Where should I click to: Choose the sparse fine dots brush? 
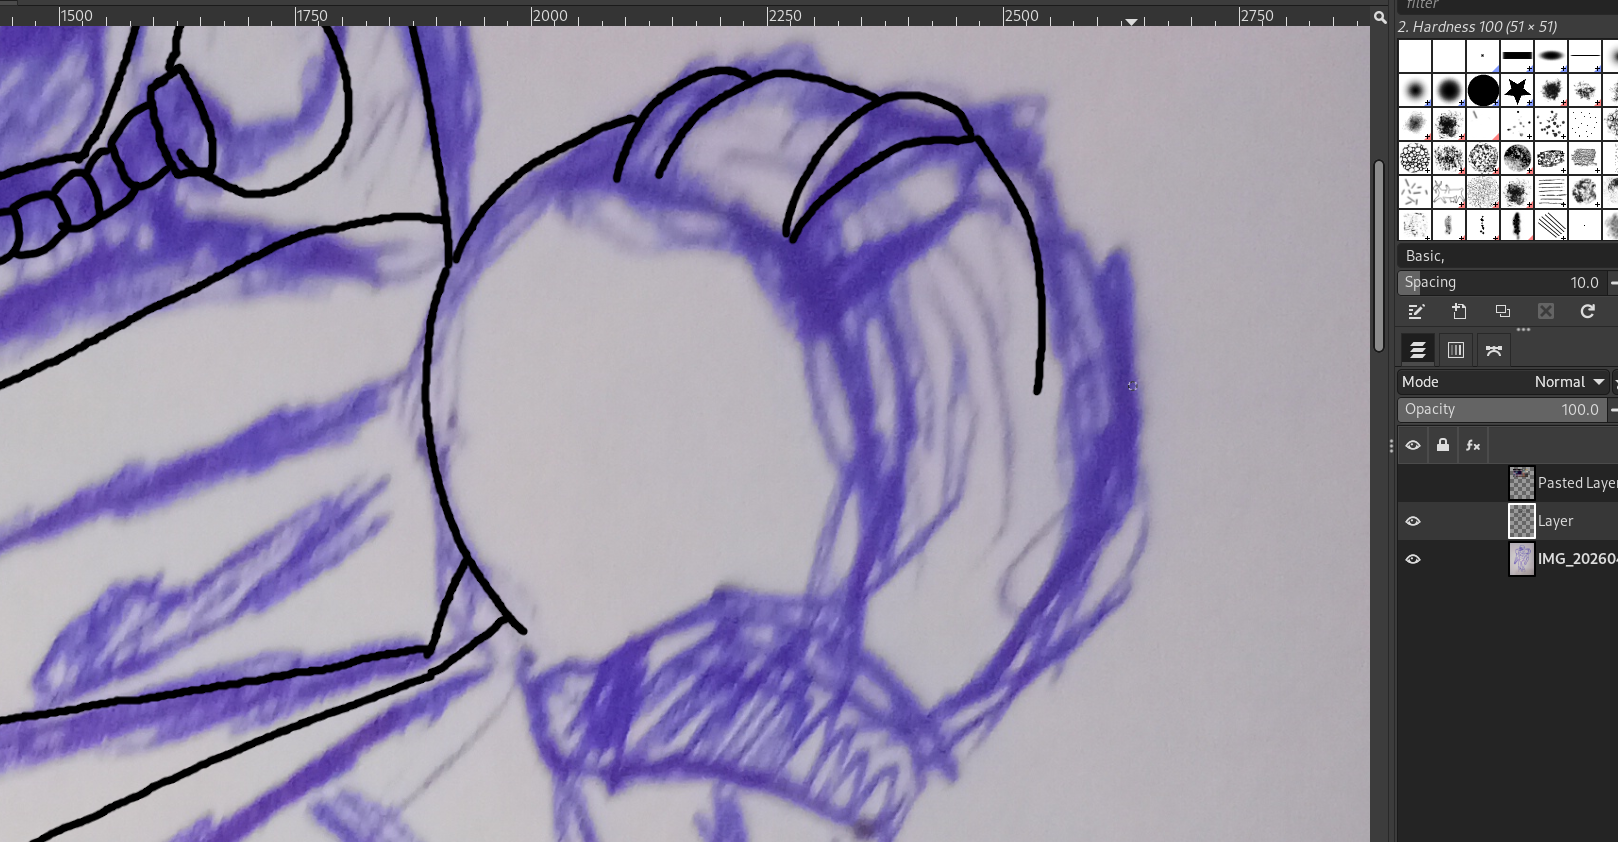(1585, 124)
